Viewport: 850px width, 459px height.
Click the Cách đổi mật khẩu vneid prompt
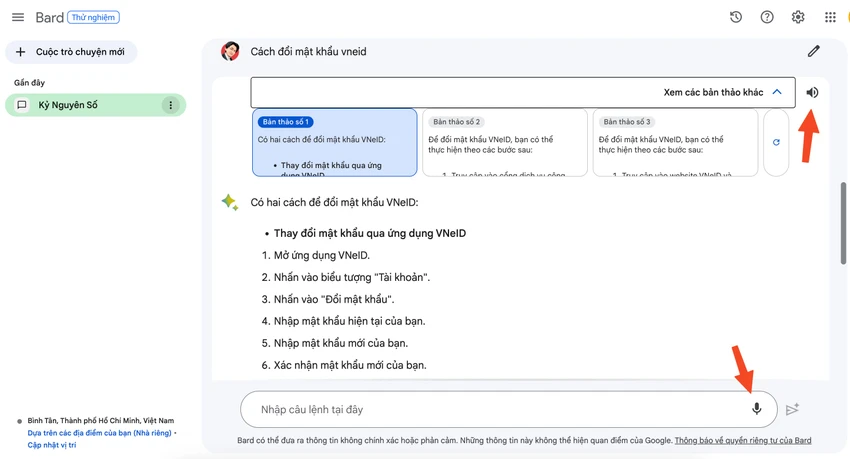tap(308, 51)
